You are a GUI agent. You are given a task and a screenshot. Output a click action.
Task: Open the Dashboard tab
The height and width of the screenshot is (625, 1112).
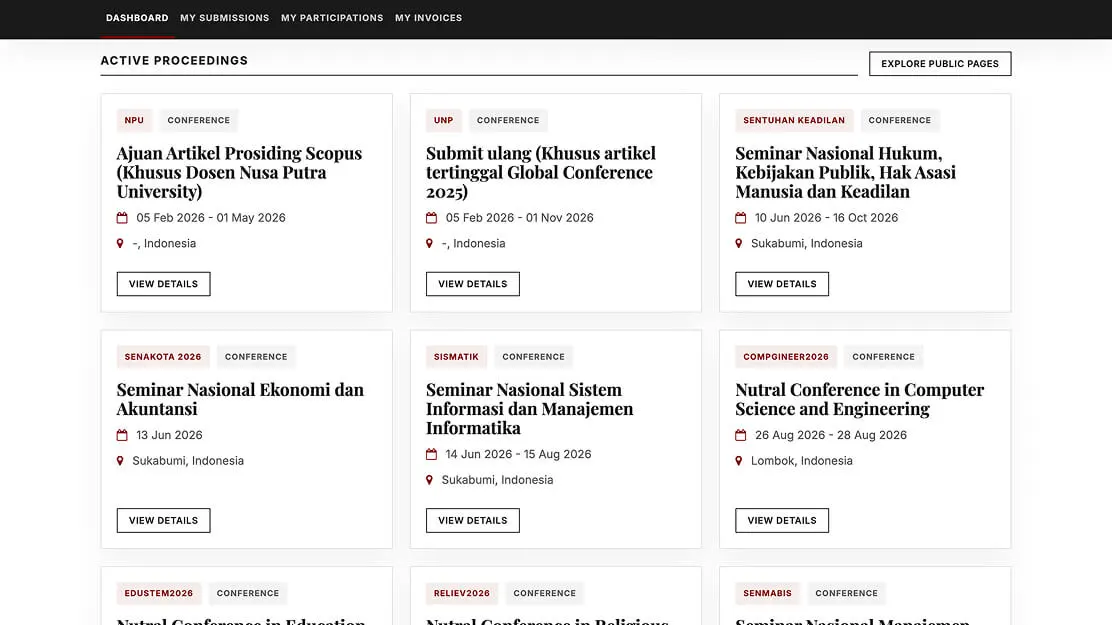pyautogui.click(x=137, y=18)
